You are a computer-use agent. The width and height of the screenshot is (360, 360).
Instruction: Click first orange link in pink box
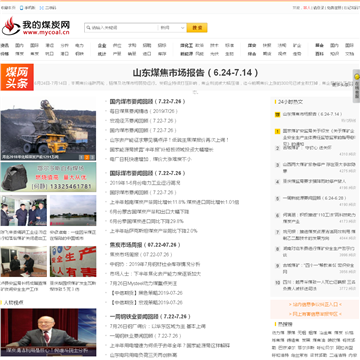pos(315,304)
